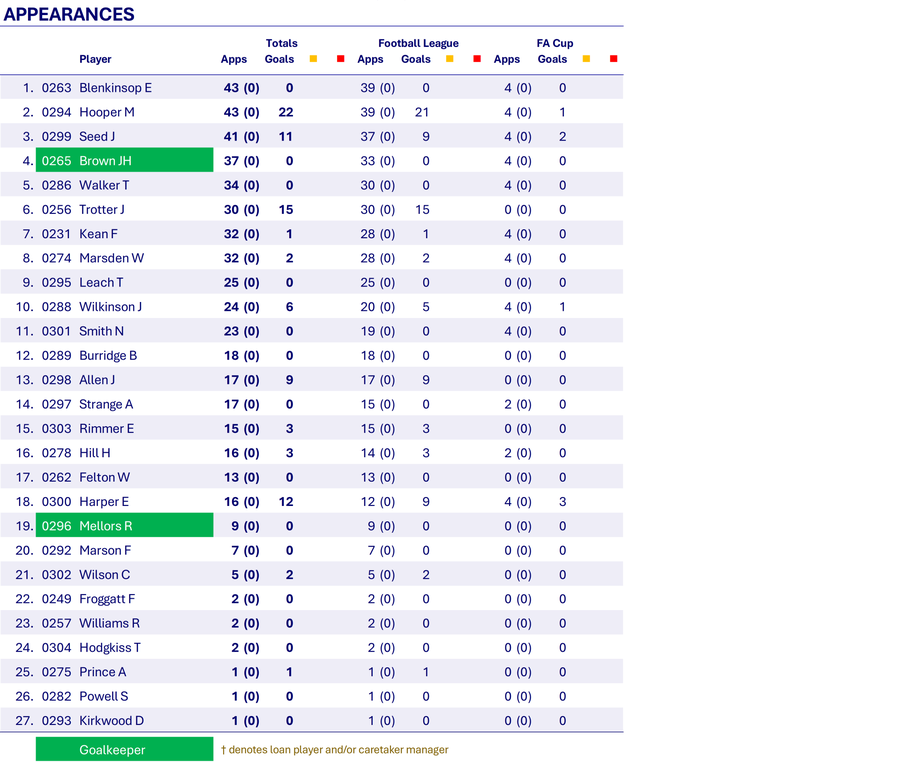The width and height of the screenshot is (900, 762).
Task: Click player number 0263
Action: [x=56, y=88]
